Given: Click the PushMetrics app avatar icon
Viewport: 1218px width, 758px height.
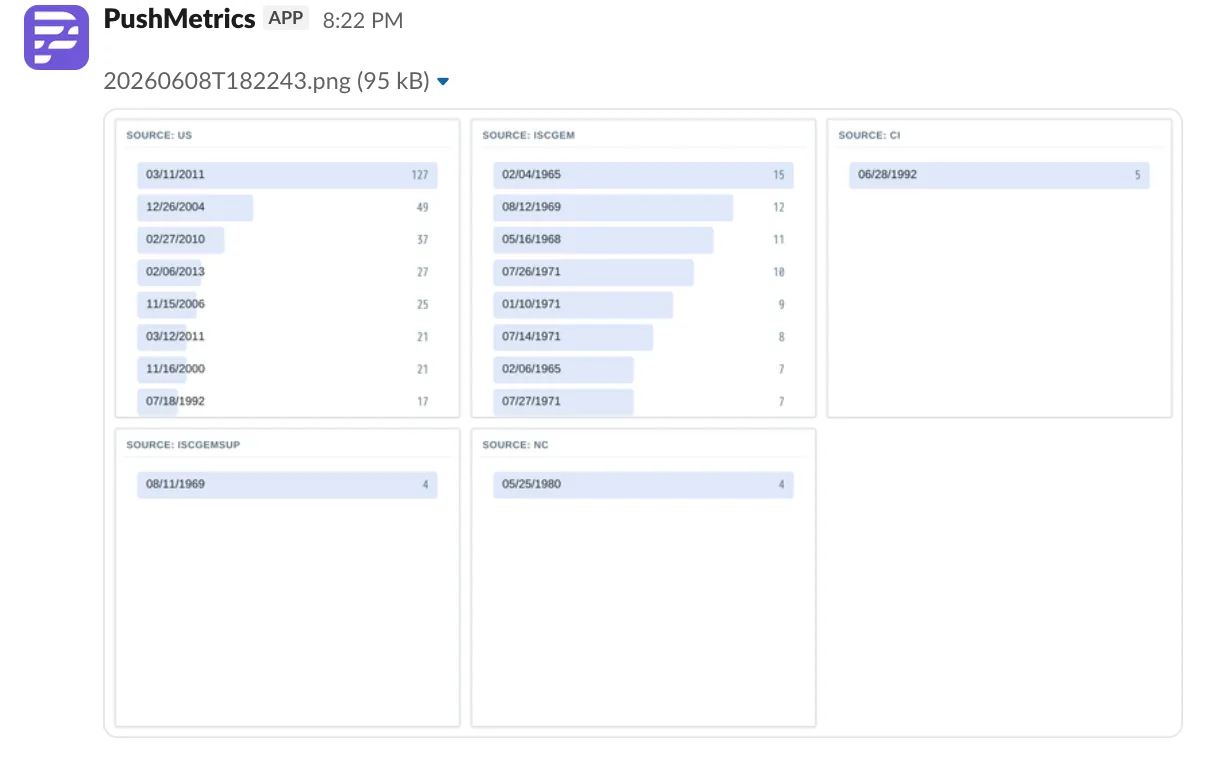Looking at the screenshot, I should click(56, 37).
